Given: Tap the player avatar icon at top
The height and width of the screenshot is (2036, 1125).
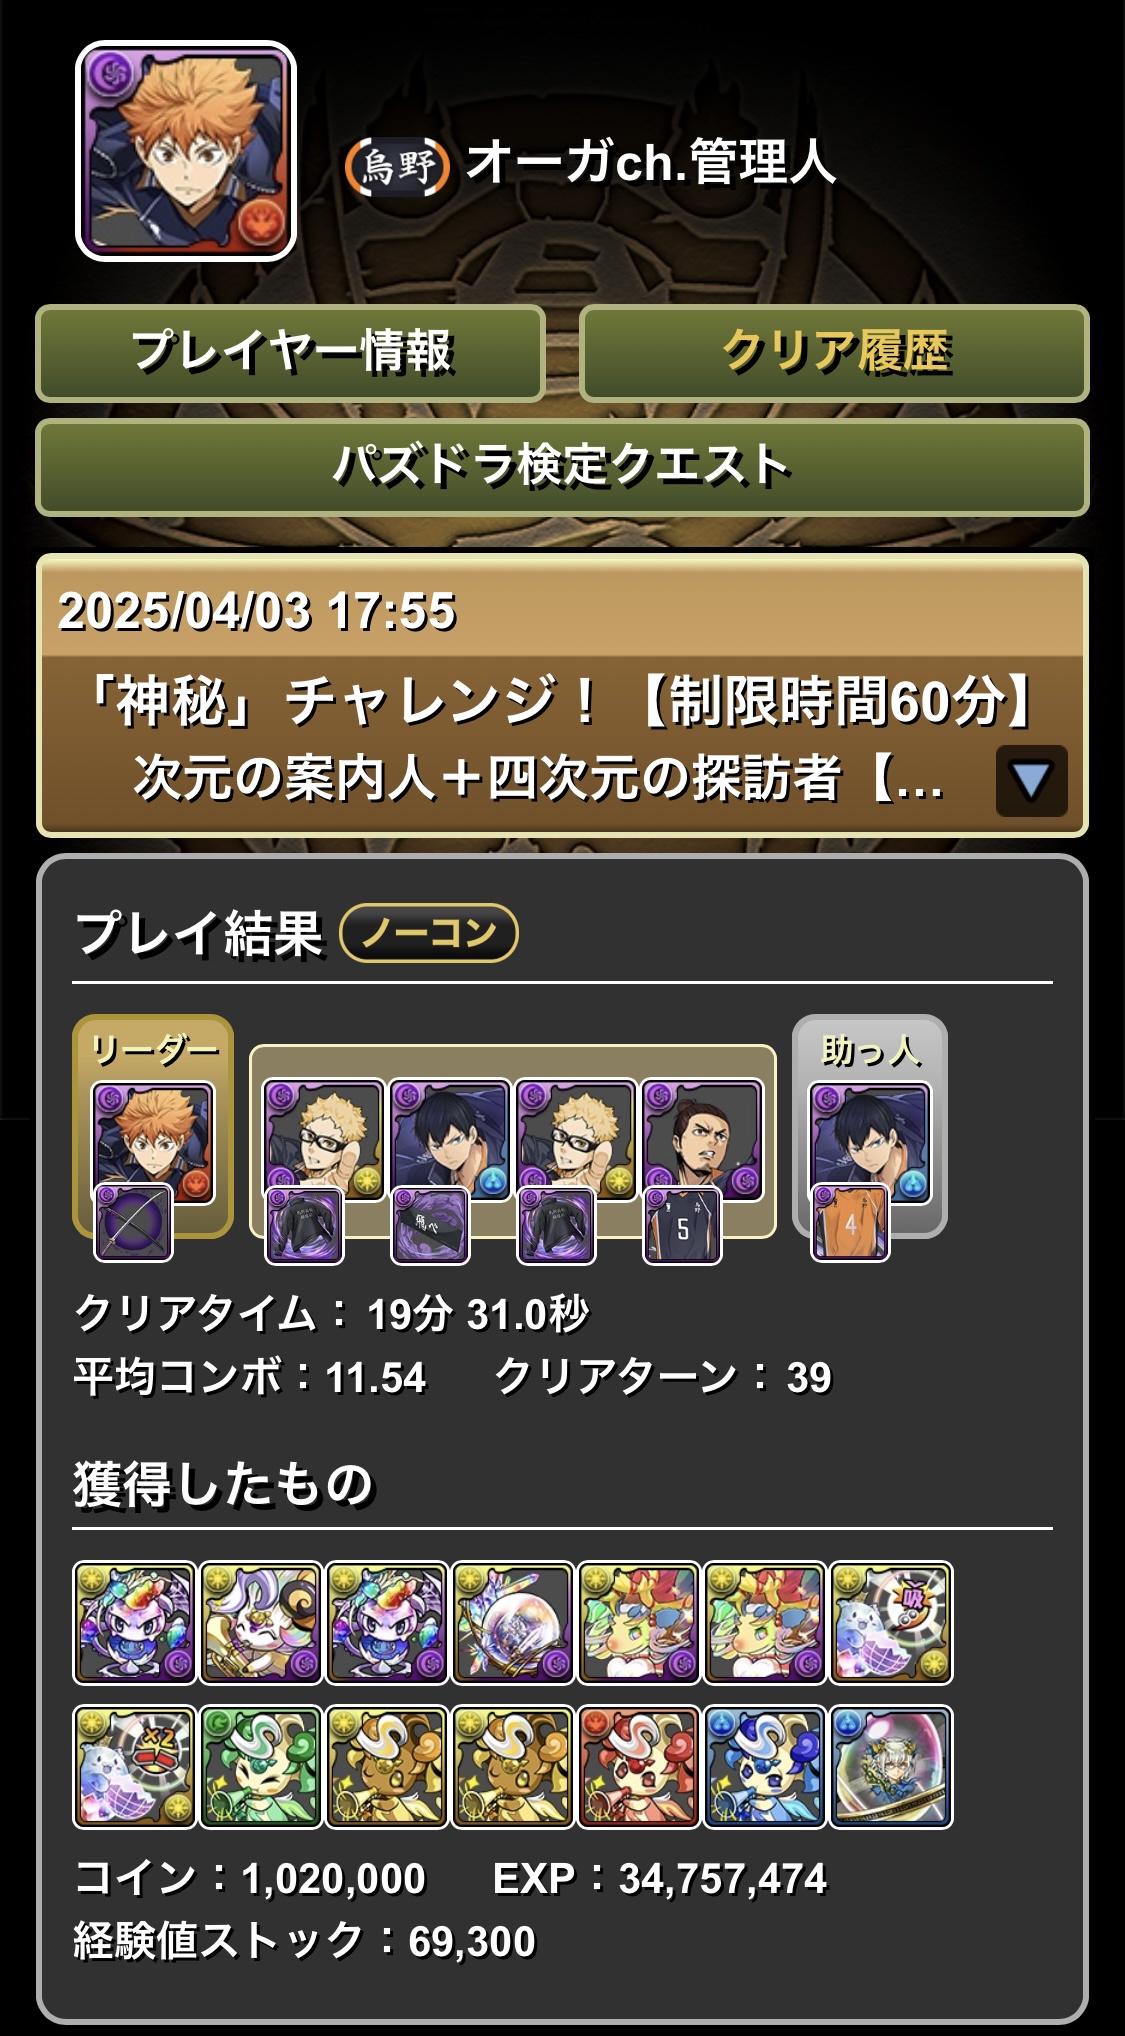Looking at the screenshot, I should (186, 151).
